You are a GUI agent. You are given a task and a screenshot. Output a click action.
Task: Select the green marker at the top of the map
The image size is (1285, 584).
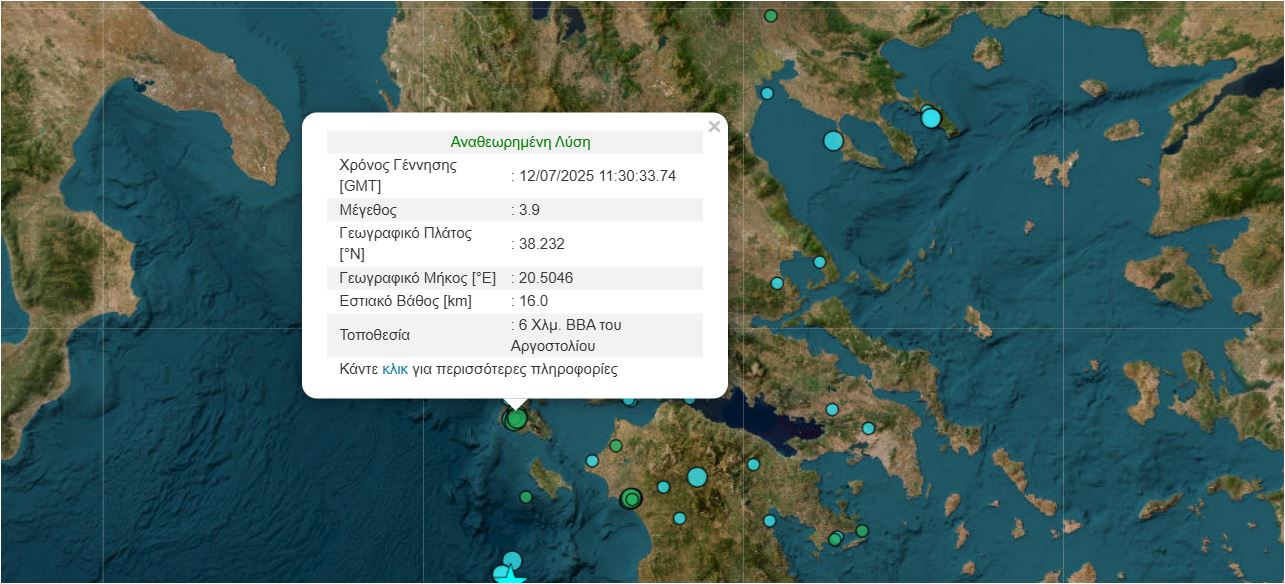(x=771, y=16)
